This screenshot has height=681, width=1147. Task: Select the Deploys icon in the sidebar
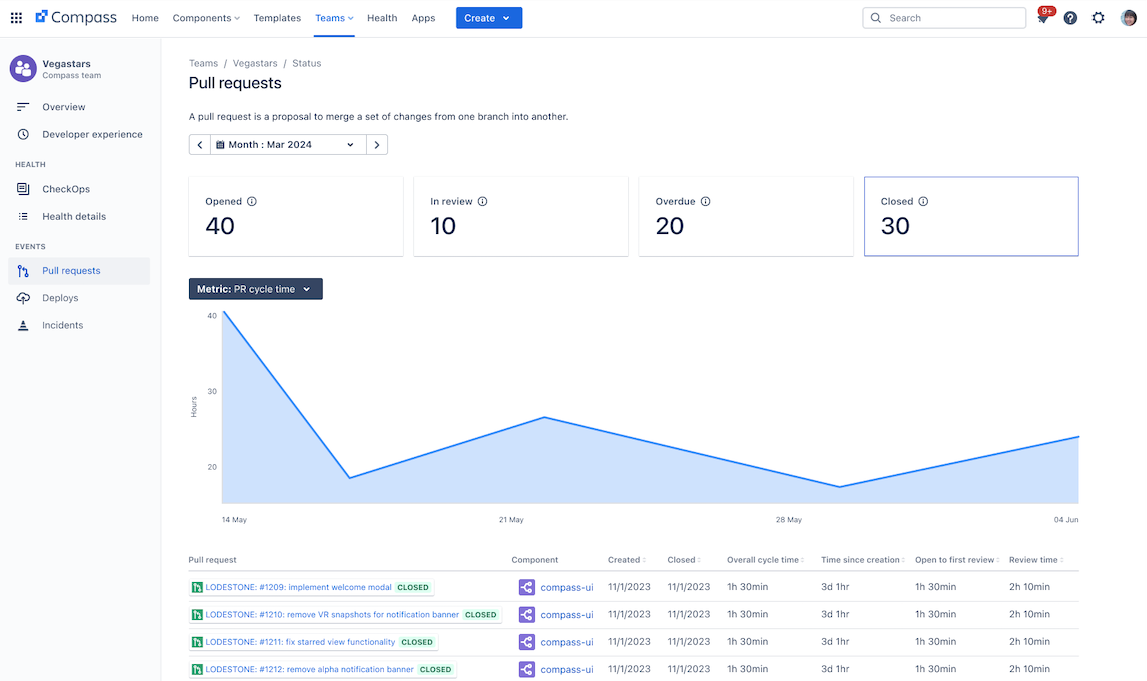[x=22, y=297]
